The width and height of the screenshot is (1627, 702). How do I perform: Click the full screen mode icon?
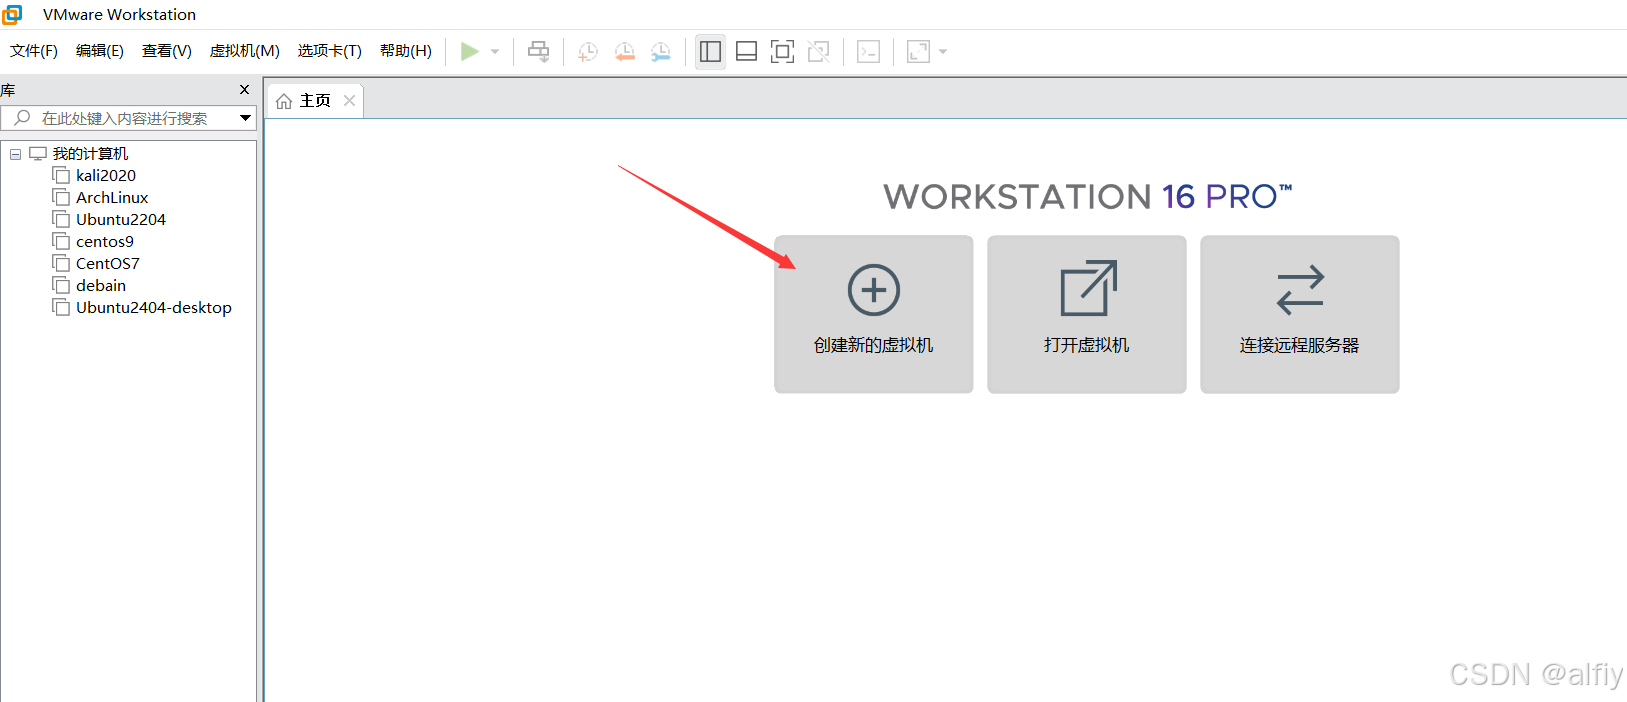783,51
